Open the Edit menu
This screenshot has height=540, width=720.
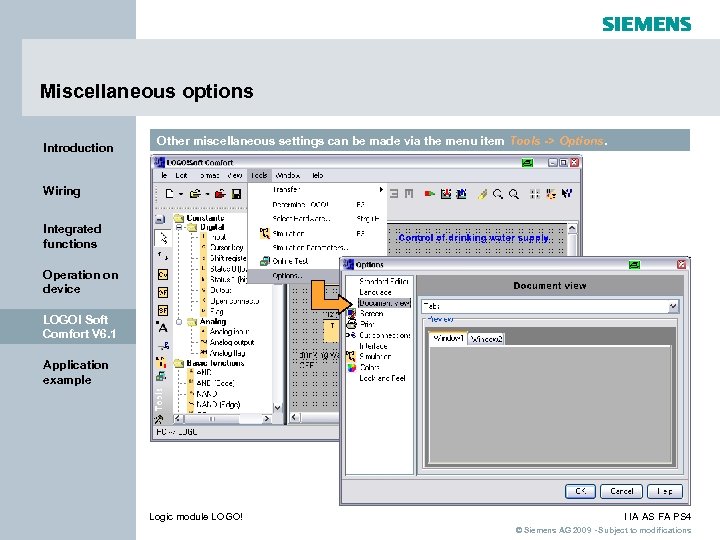pos(181,175)
